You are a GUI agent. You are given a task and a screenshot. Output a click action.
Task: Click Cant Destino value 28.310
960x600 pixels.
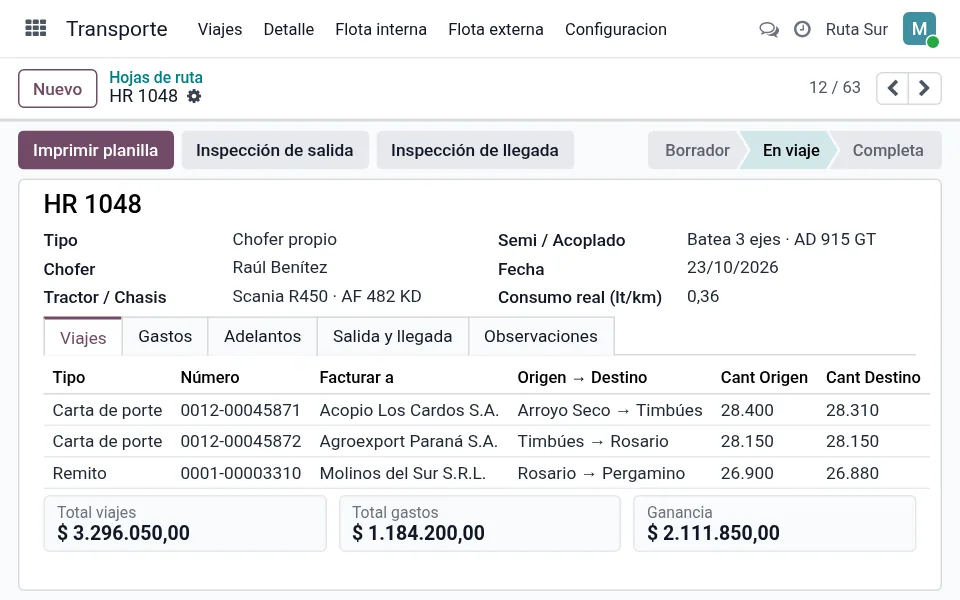(852, 410)
